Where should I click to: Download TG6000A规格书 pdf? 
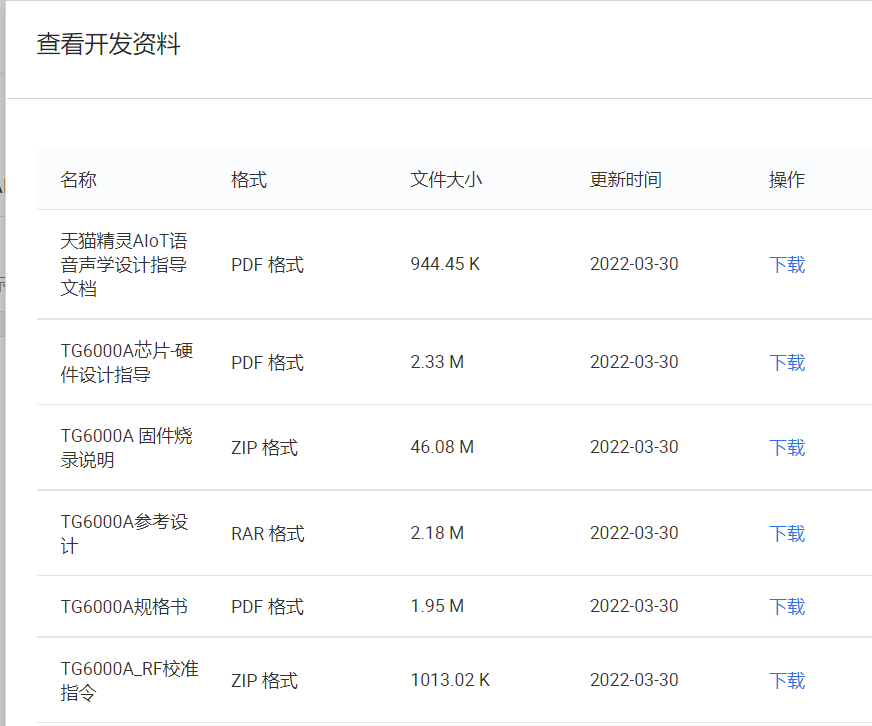click(787, 606)
